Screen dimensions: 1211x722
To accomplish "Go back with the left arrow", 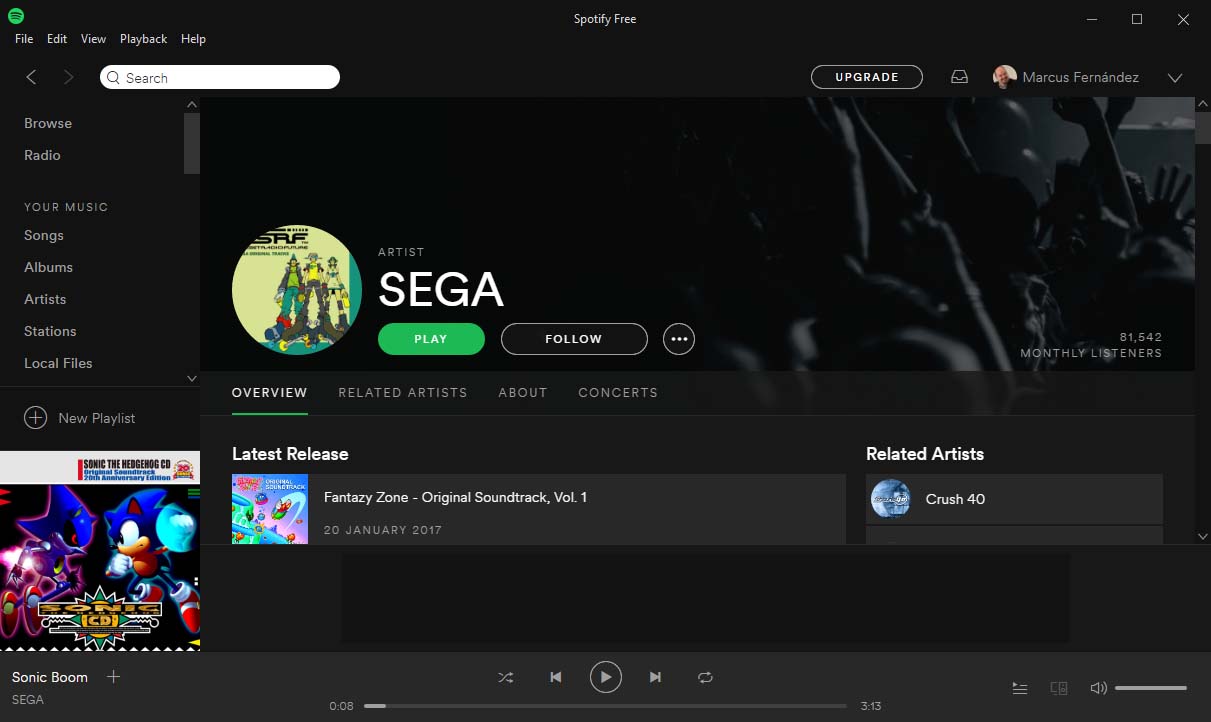I will click(x=31, y=77).
